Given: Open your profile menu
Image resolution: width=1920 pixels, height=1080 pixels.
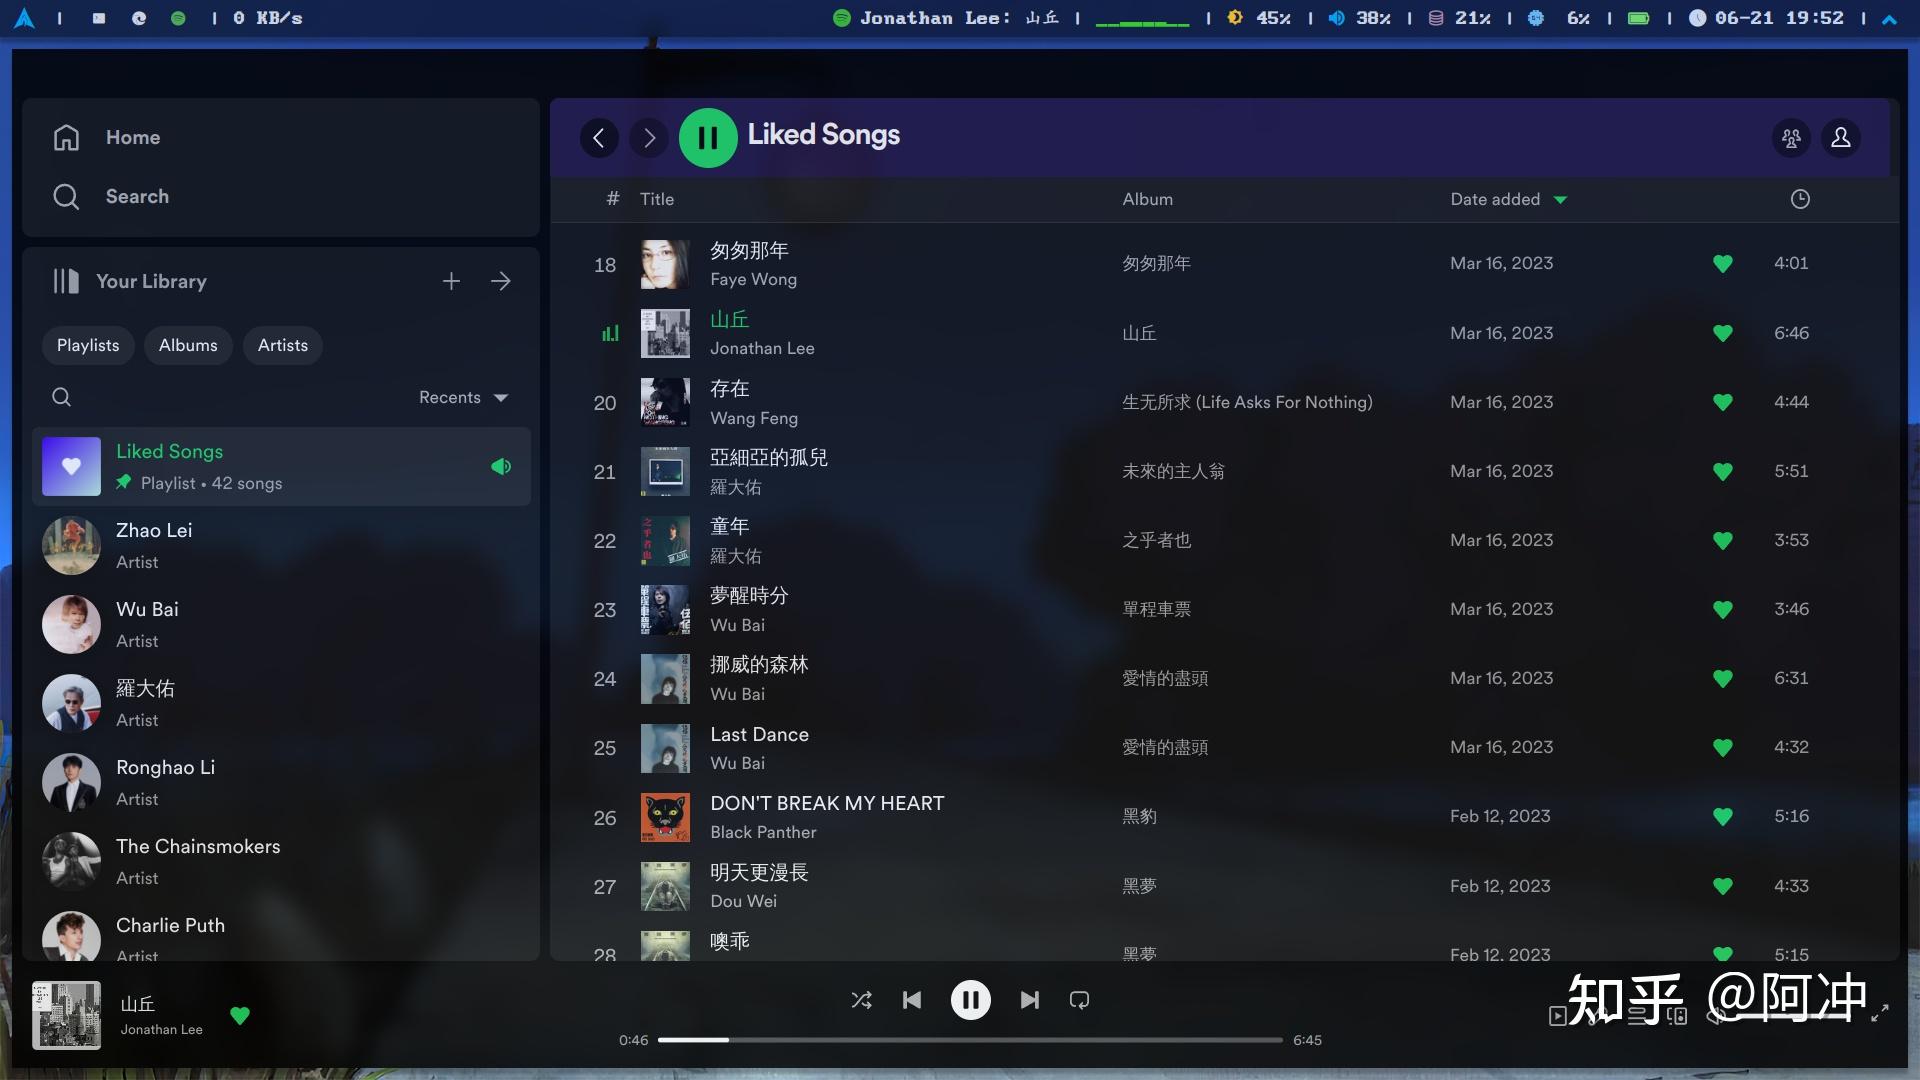Looking at the screenshot, I should (1841, 138).
